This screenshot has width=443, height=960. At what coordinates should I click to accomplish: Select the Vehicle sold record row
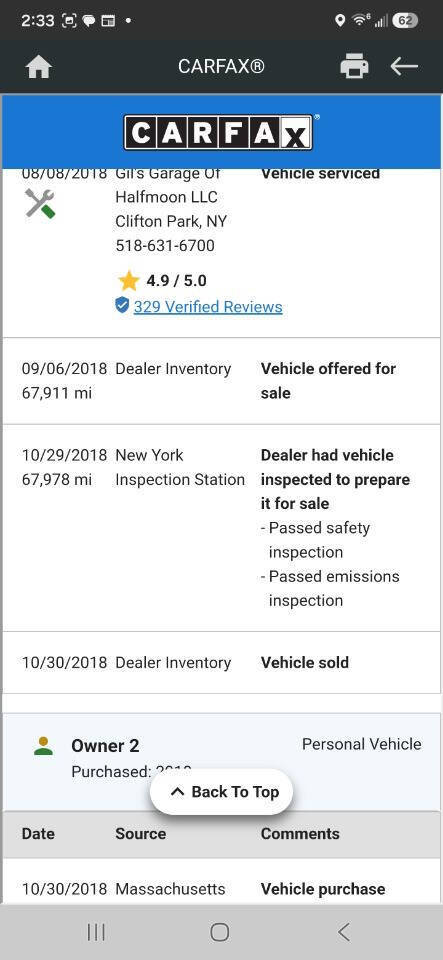(x=222, y=662)
